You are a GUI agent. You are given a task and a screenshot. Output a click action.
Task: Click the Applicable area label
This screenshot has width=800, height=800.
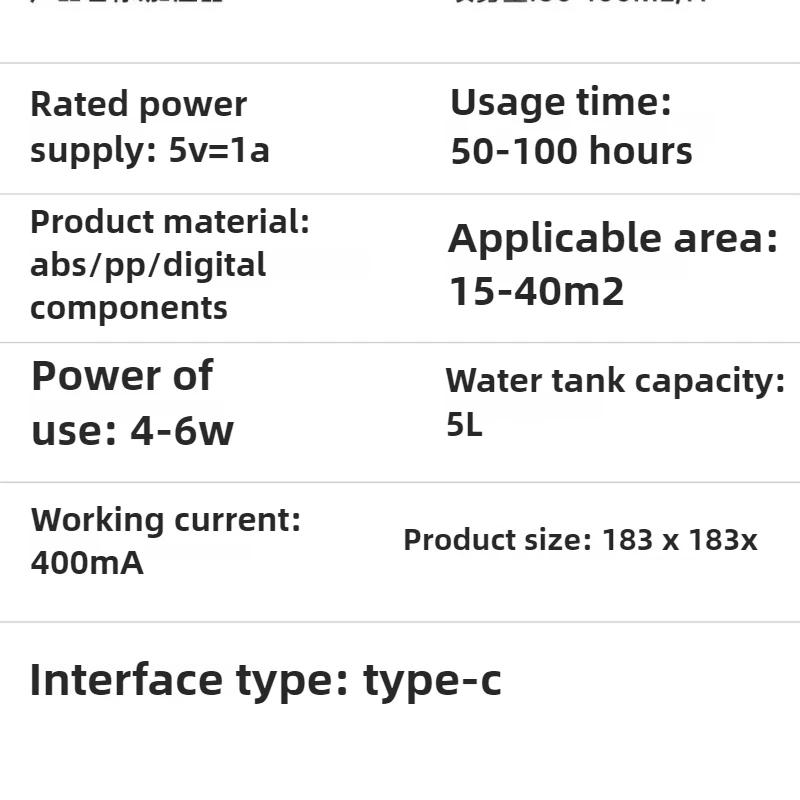coord(612,239)
